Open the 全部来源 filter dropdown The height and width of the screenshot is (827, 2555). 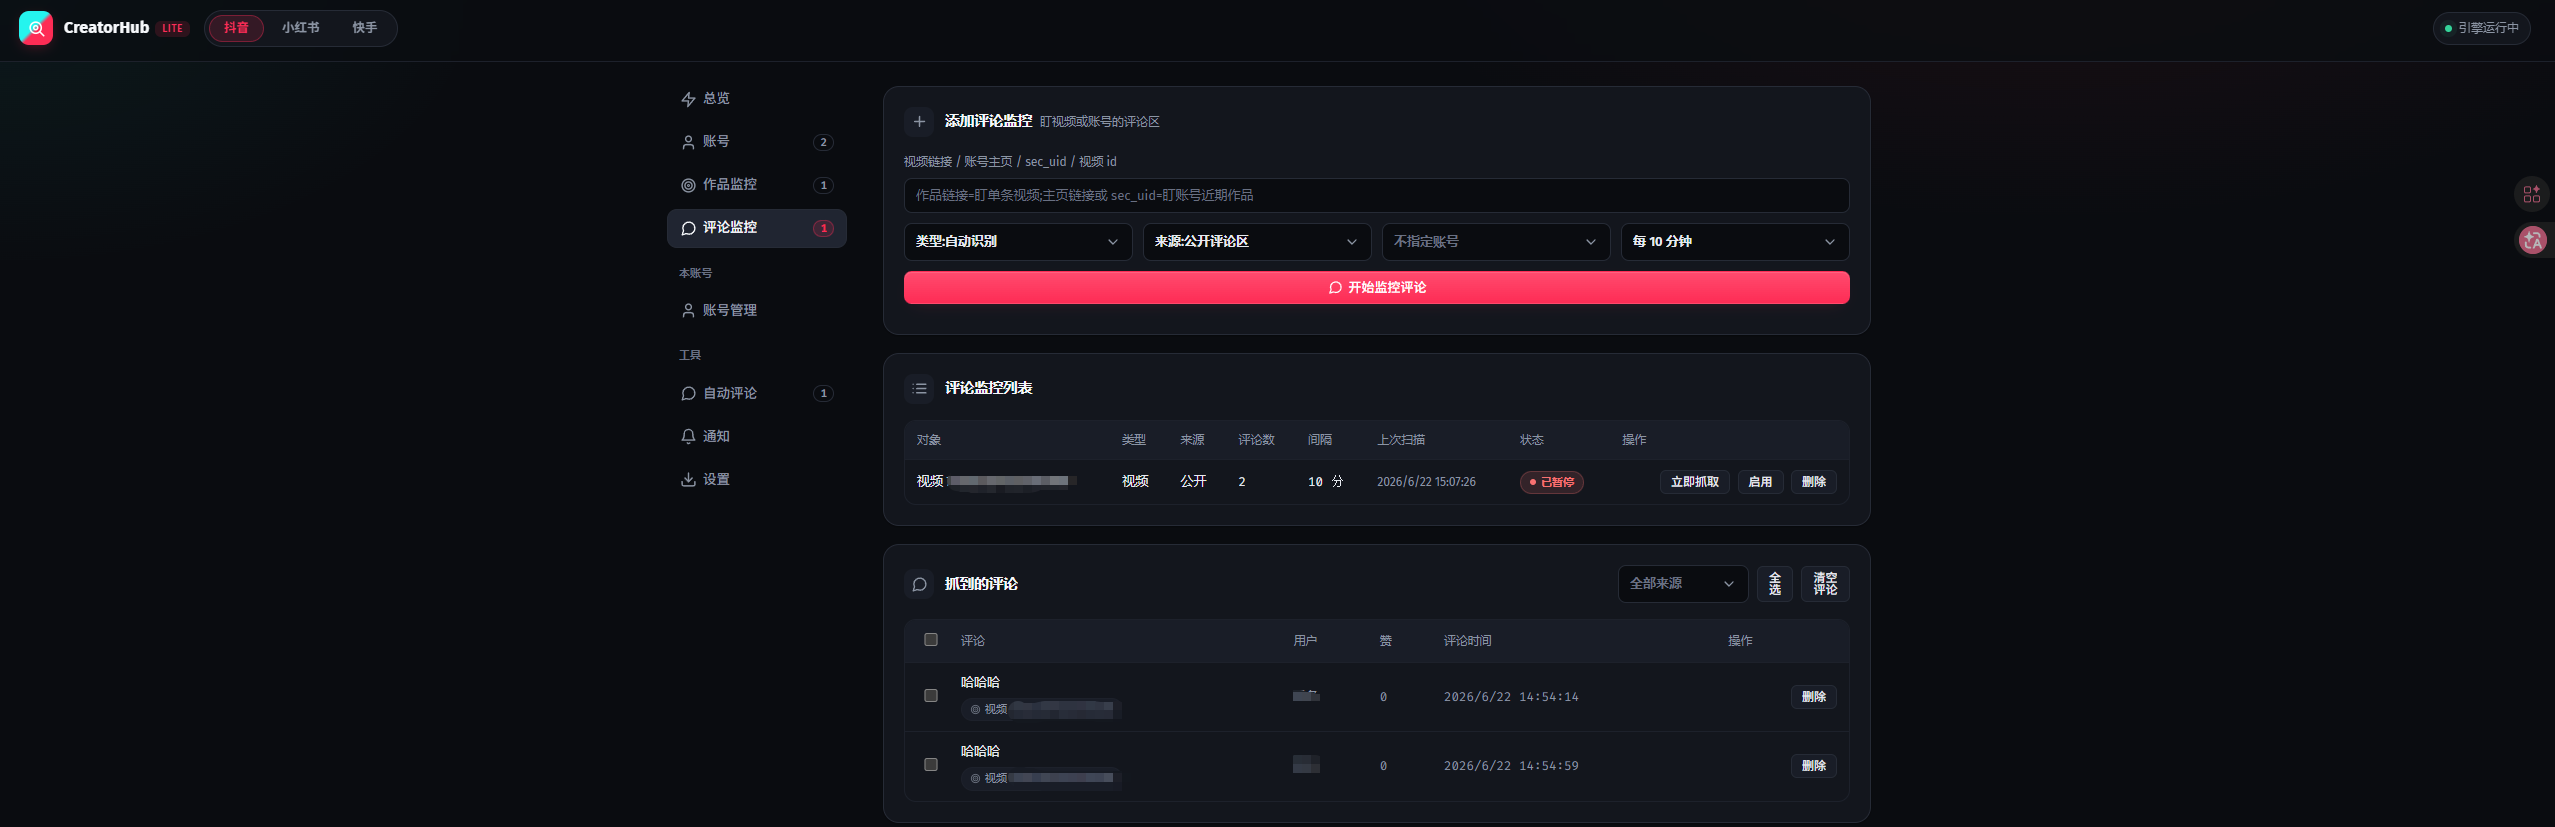[1682, 584]
